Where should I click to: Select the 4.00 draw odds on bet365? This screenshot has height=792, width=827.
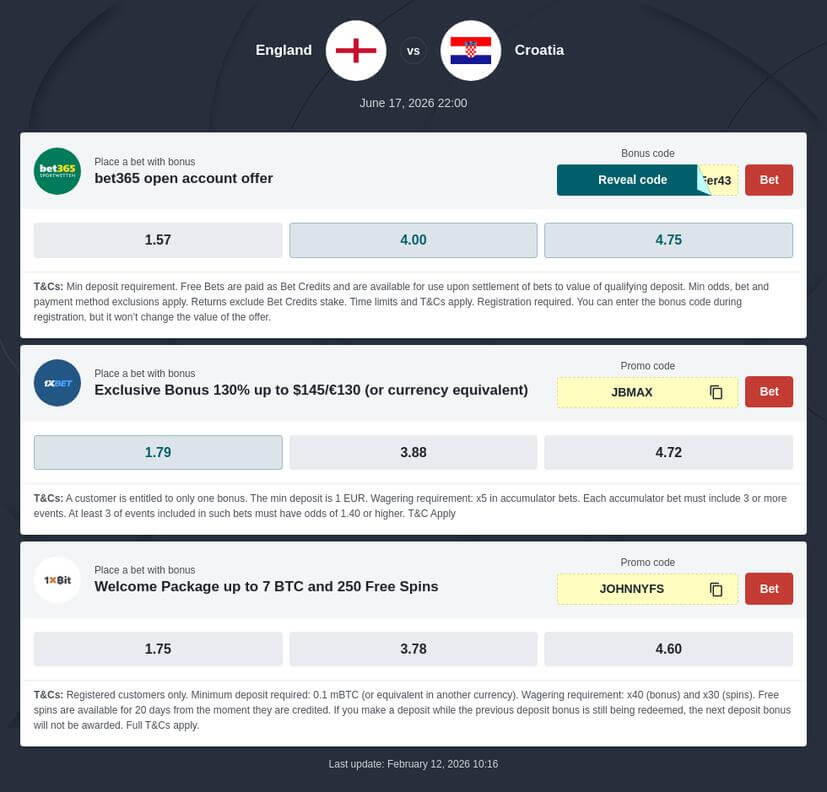click(x=412, y=240)
